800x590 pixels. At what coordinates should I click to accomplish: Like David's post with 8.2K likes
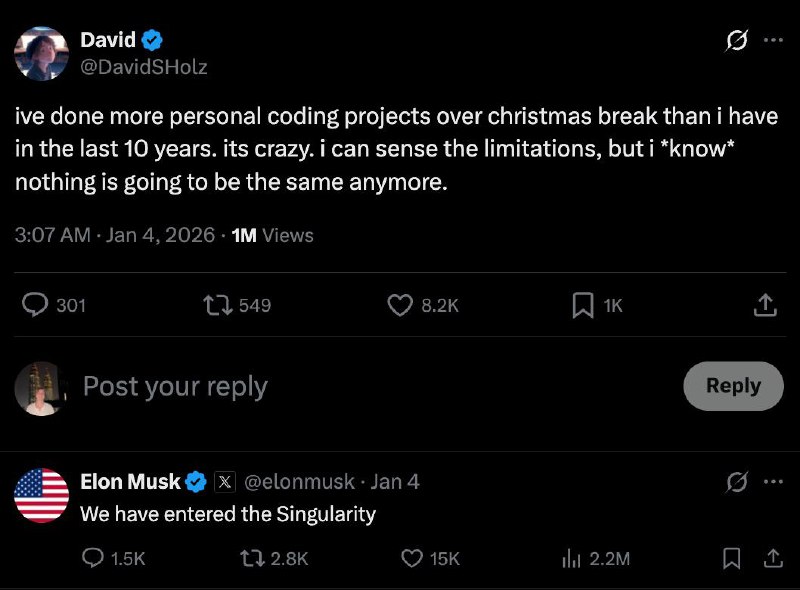(x=400, y=305)
